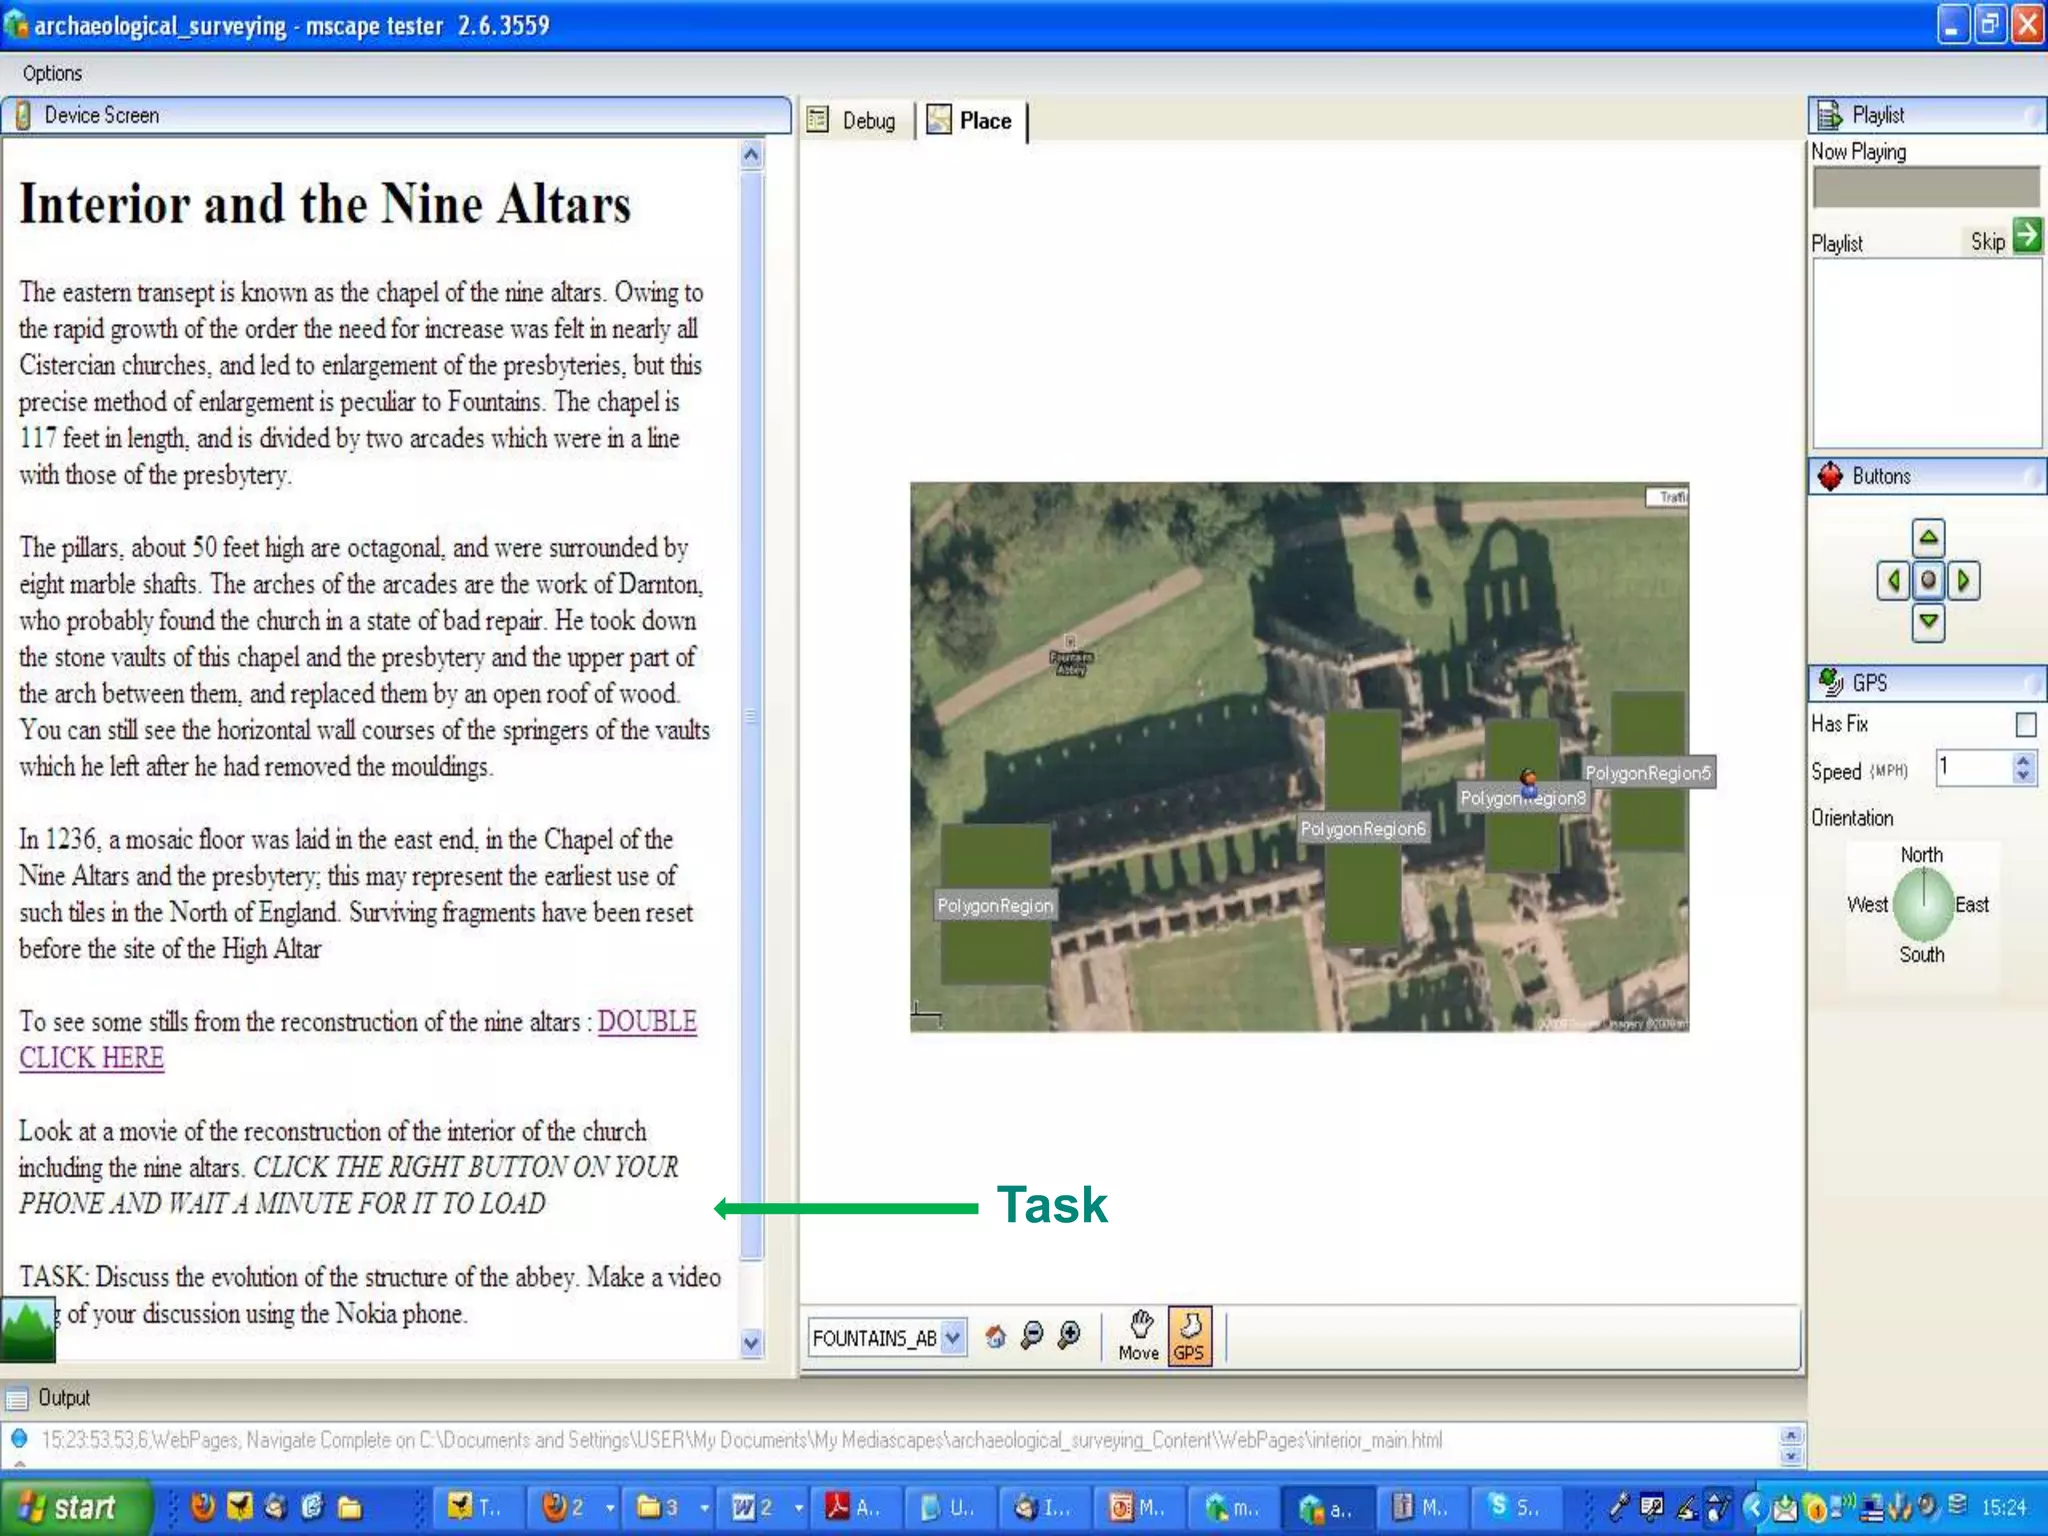Click the Now Playing display field

1926,187
